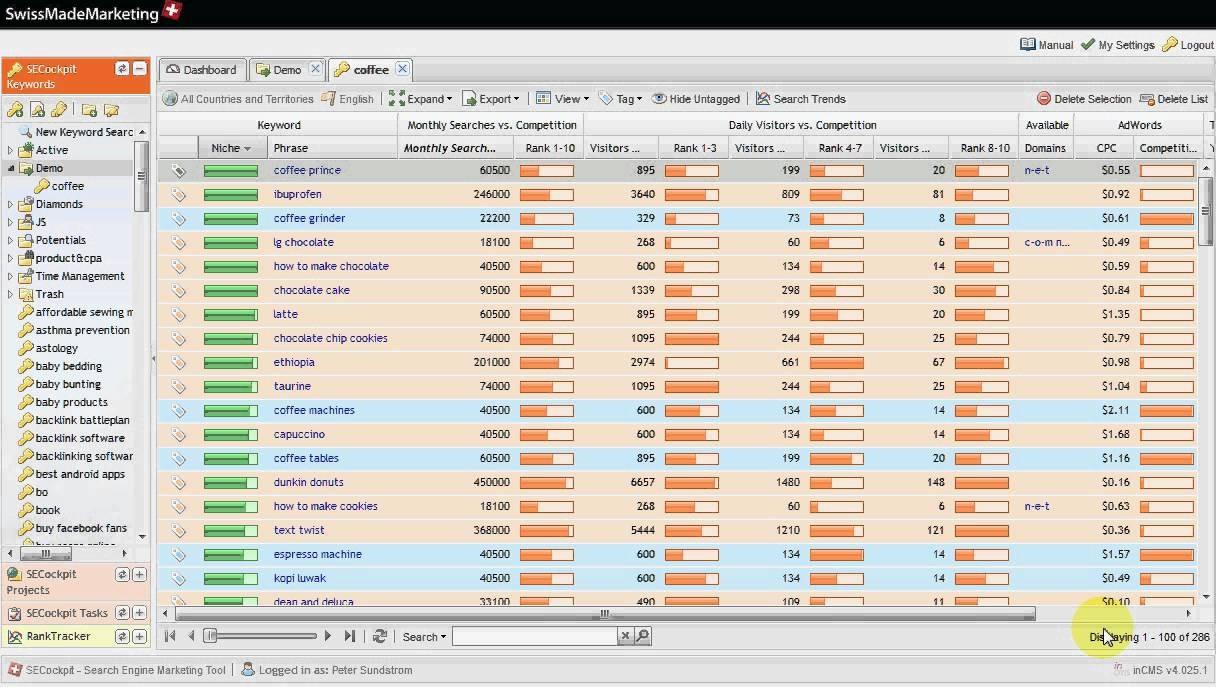The width and height of the screenshot is (1216, 687).
Task: Toggle Hide Untagged eye button
Action: coord(696,99)
